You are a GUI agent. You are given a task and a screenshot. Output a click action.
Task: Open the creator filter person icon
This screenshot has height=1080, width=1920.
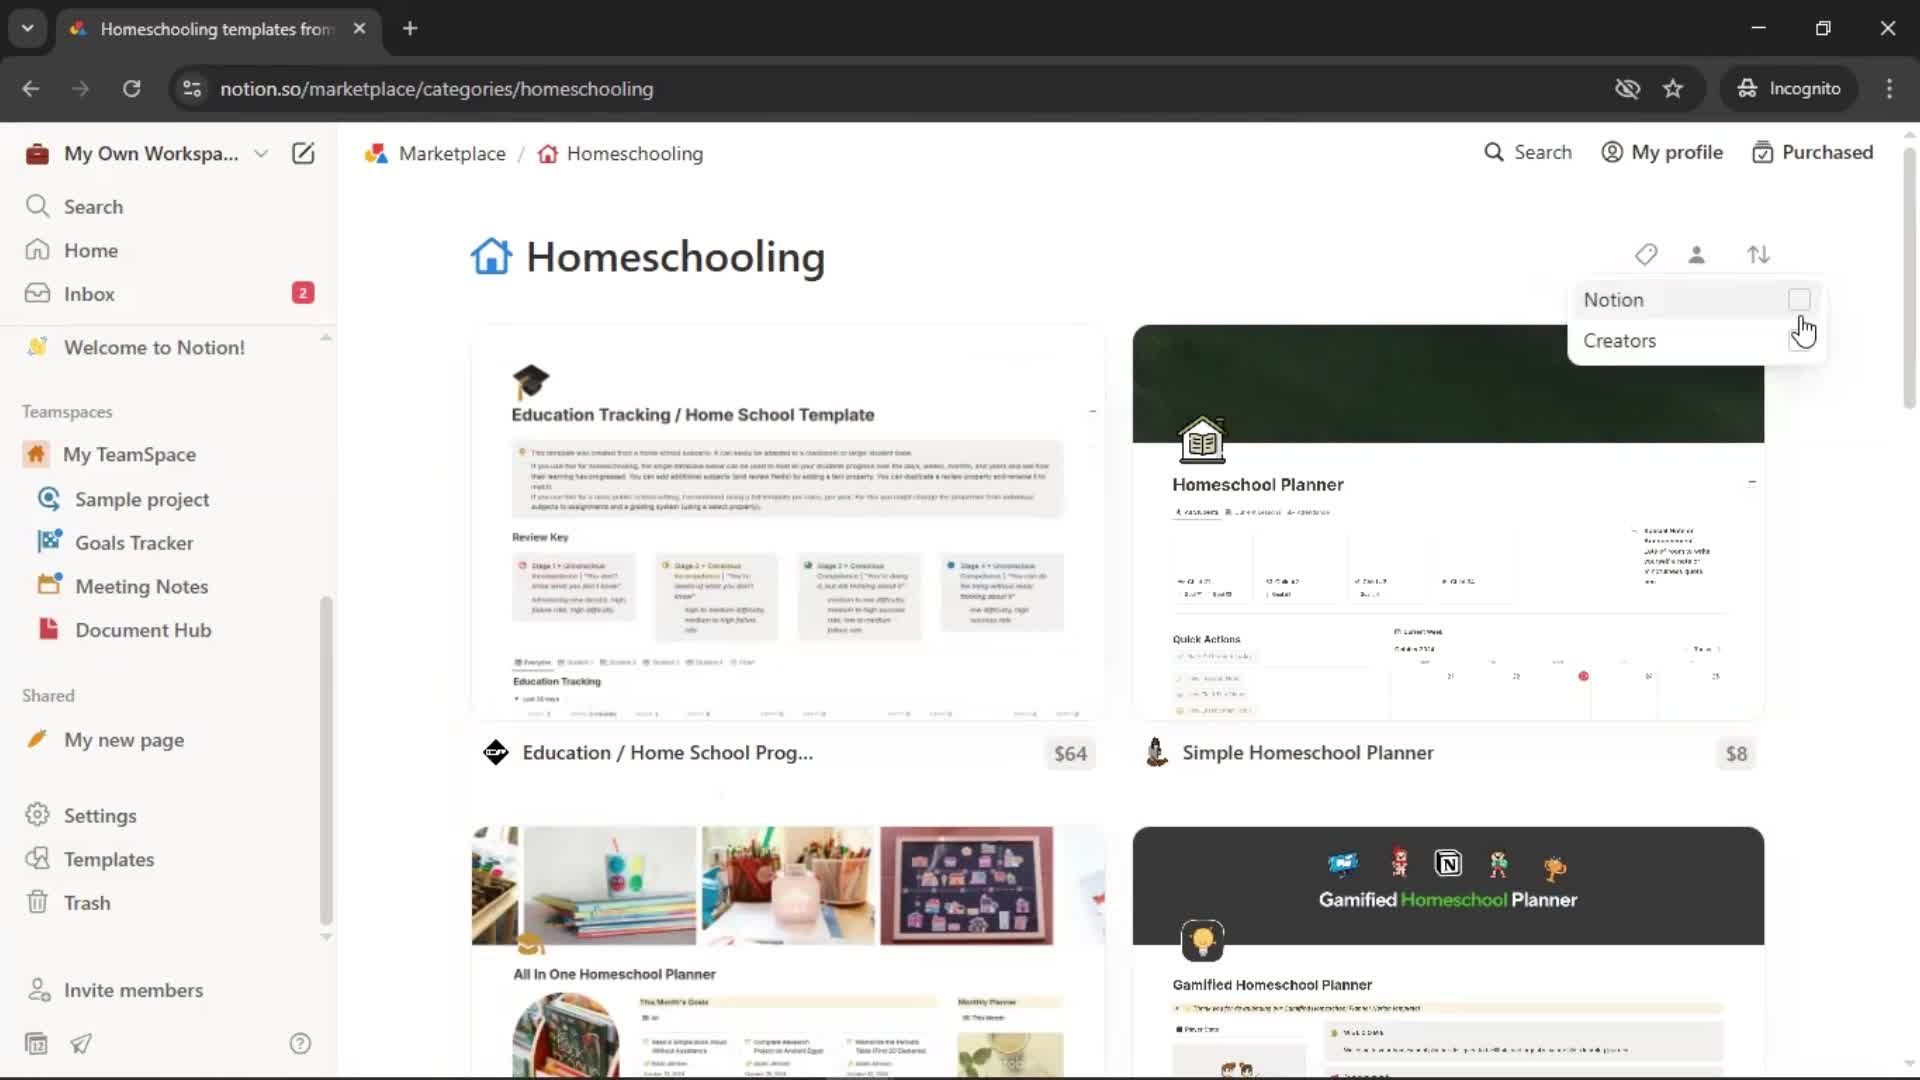tap(1696, 255)
